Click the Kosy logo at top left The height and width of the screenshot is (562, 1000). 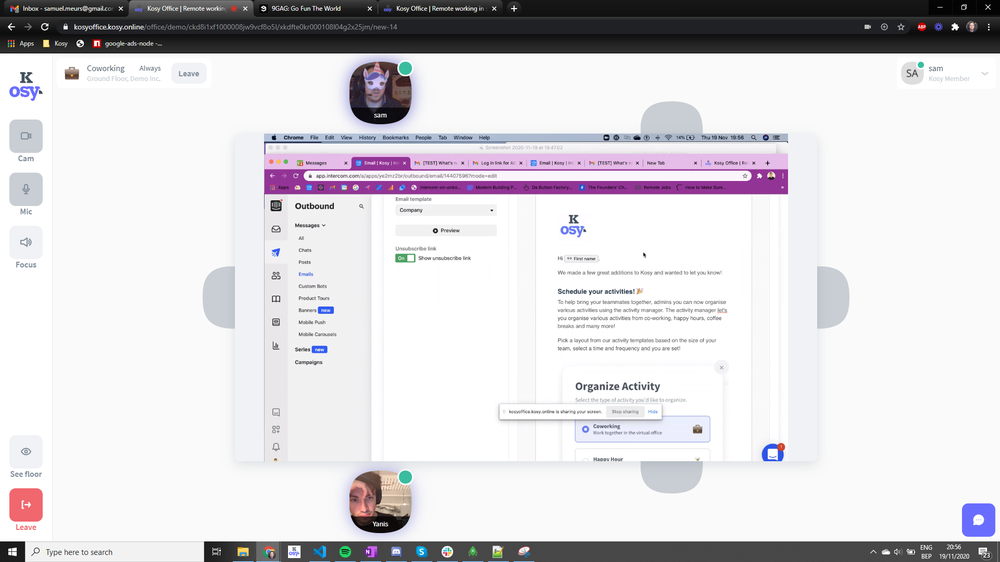point(26,85)
